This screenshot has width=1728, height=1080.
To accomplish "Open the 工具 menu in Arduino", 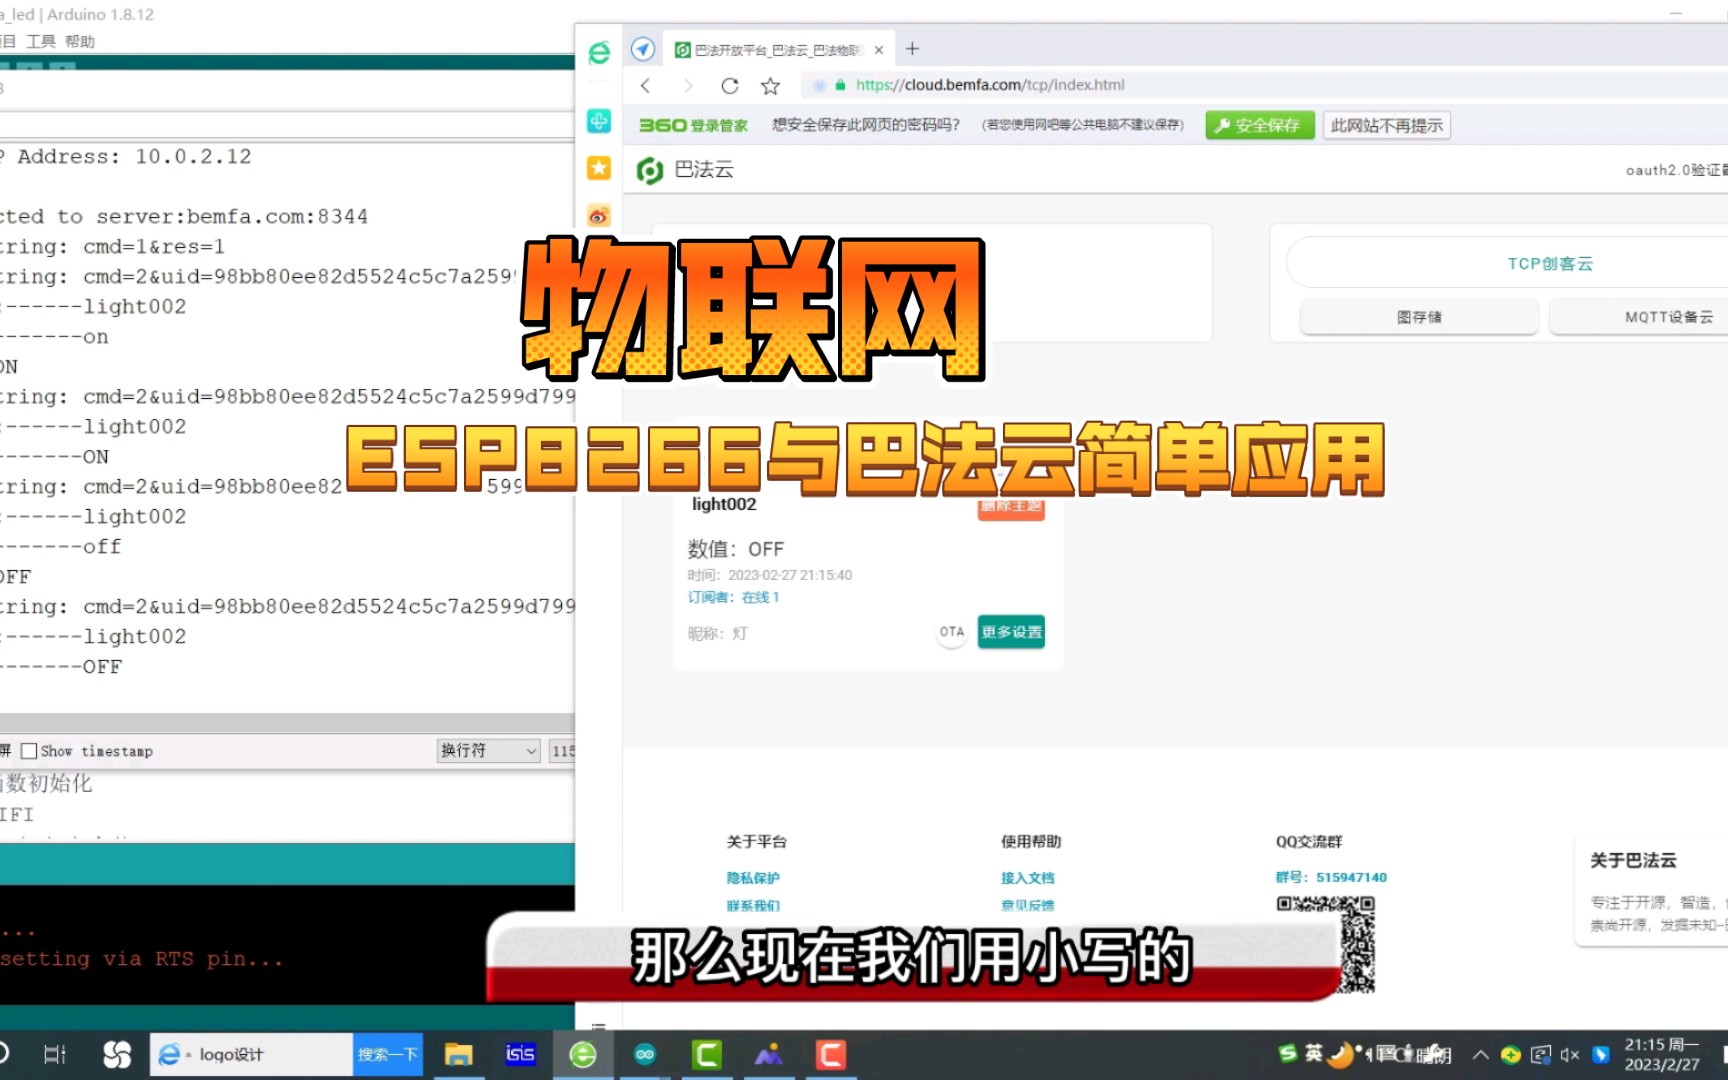I will point(41,41).
